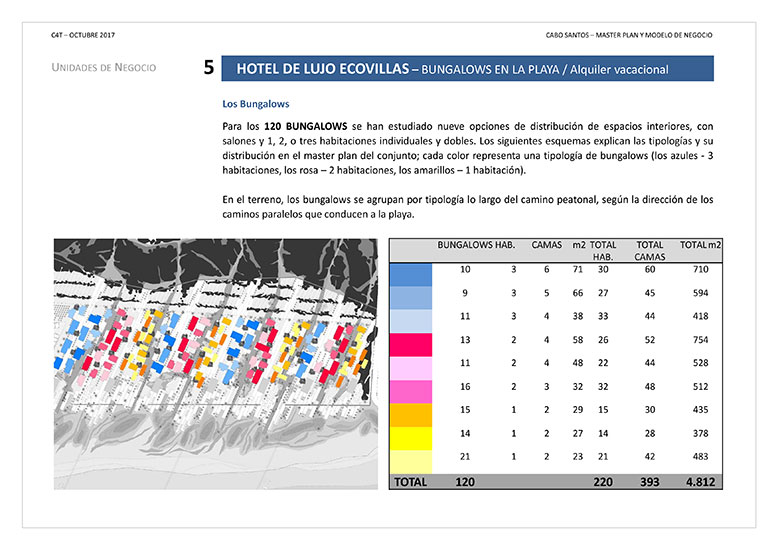The image size is (778, 550).
Task: Select the medium blue swatch with 9 bungalows
Action: point(410,297)
